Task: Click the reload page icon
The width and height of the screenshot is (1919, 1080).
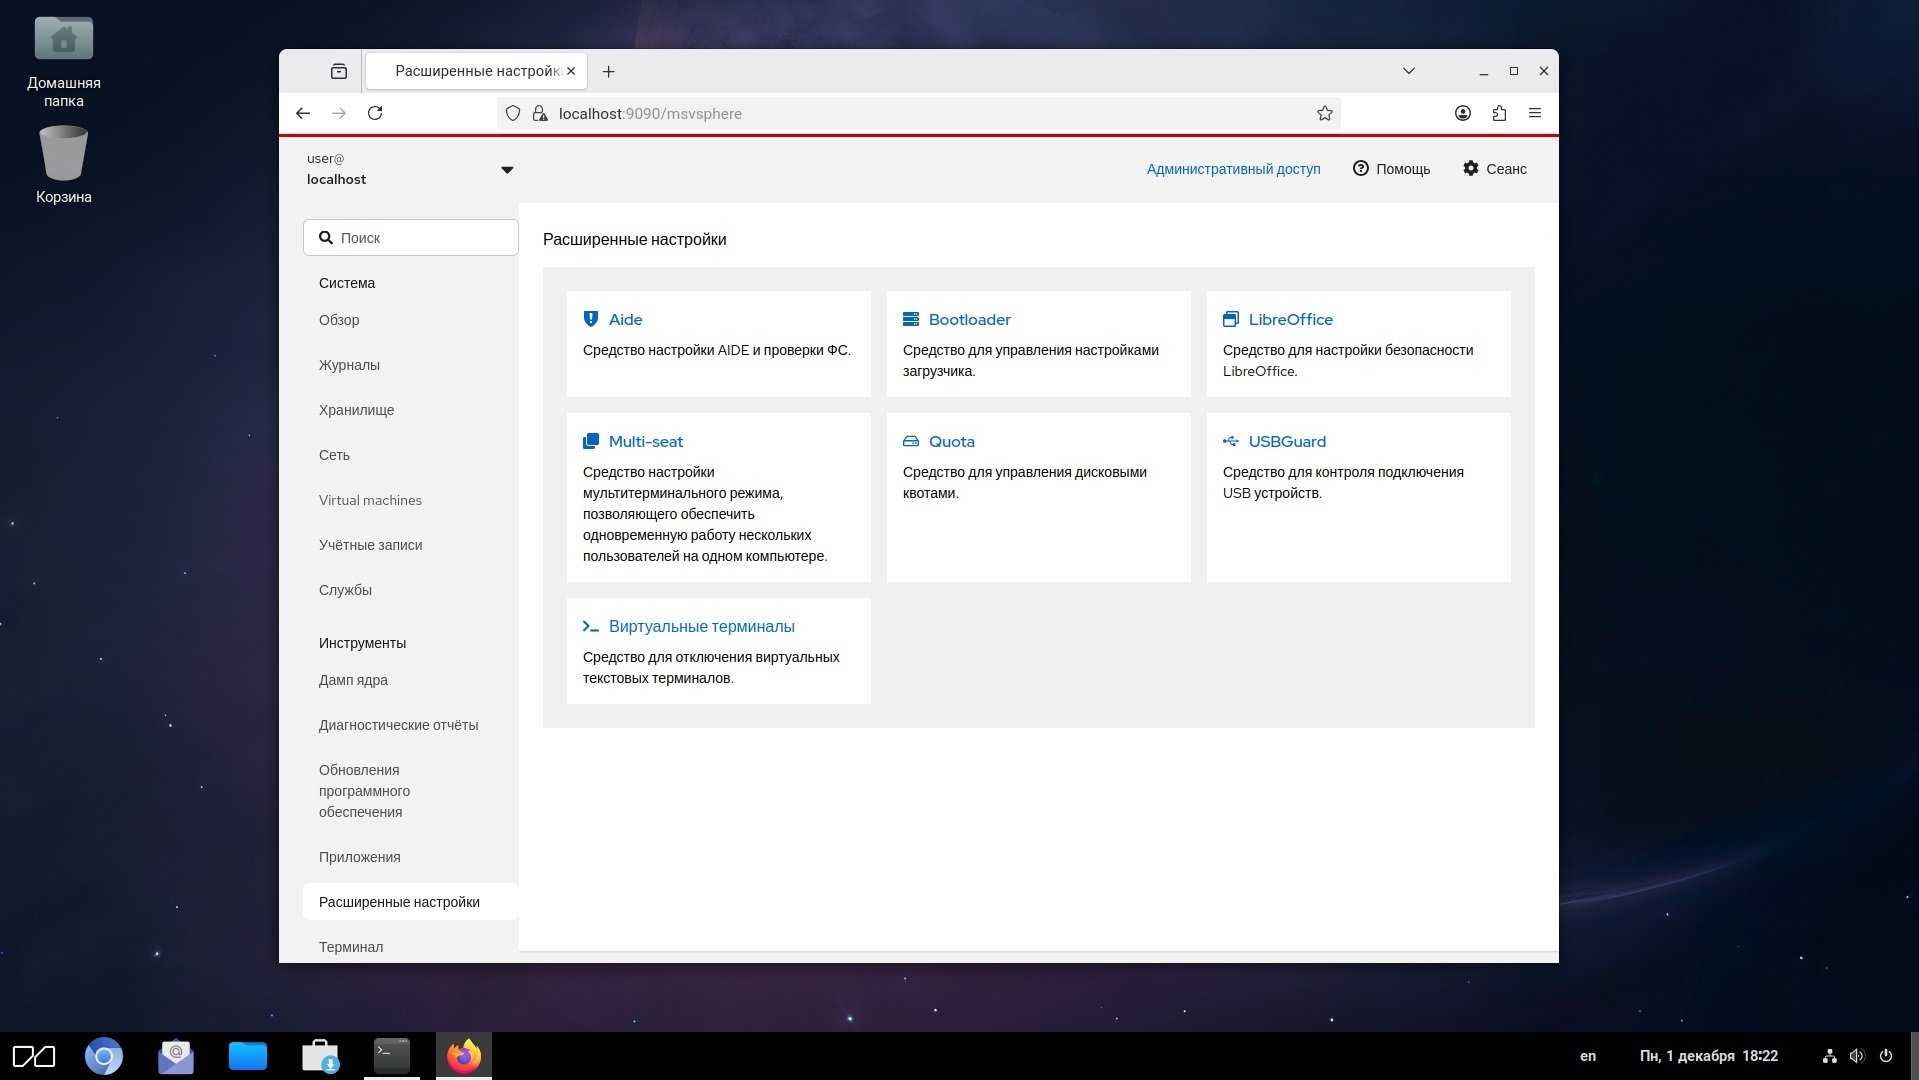Action: 375,113
